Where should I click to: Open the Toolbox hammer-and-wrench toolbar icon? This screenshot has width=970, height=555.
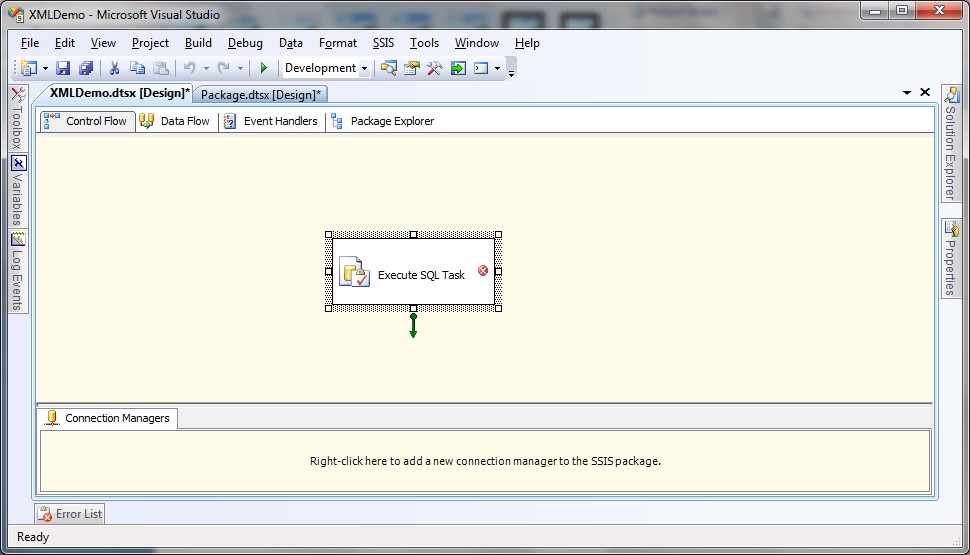point(434,68)
